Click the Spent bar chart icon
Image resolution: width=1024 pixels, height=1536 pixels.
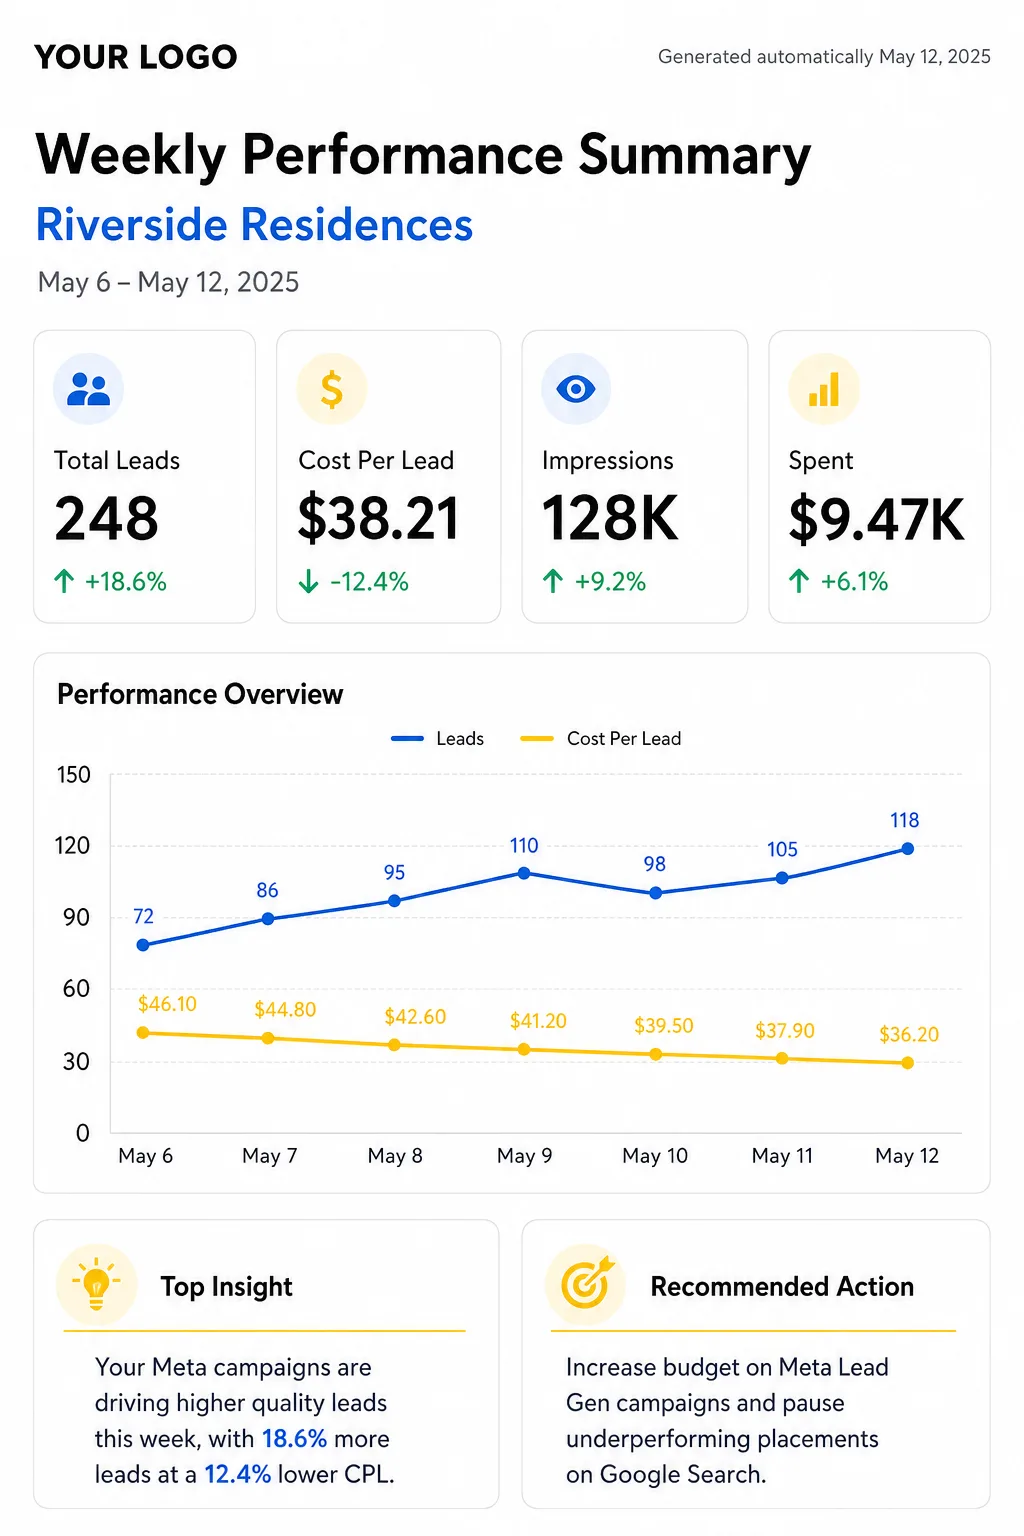click(824, 389)
